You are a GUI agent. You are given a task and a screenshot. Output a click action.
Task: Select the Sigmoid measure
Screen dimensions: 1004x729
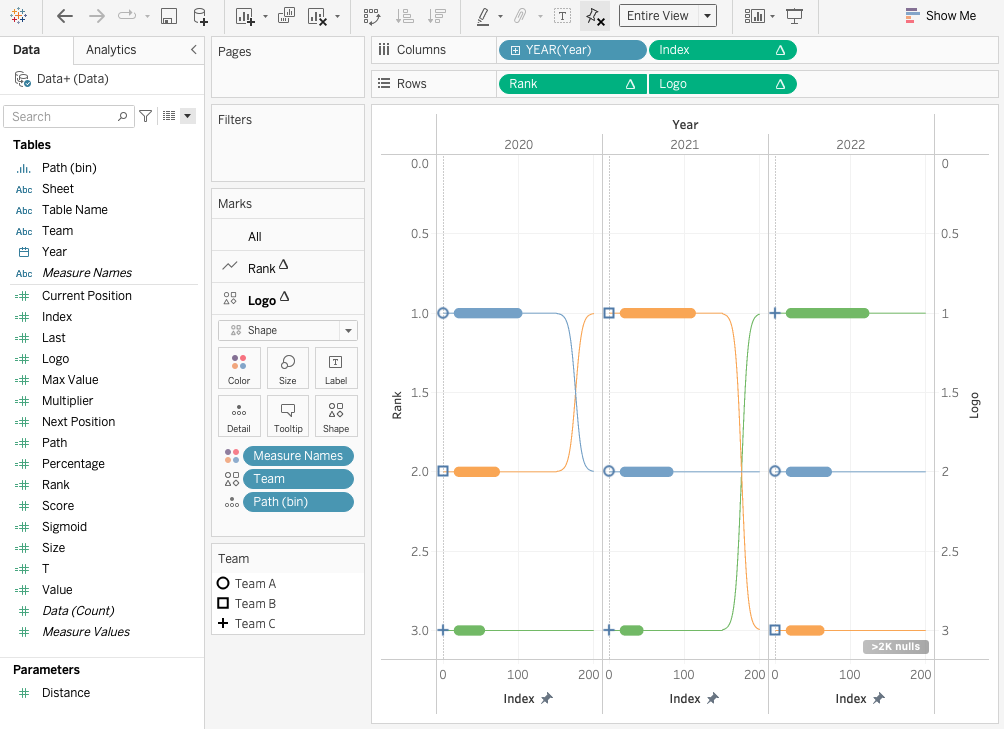pos(64,527)
